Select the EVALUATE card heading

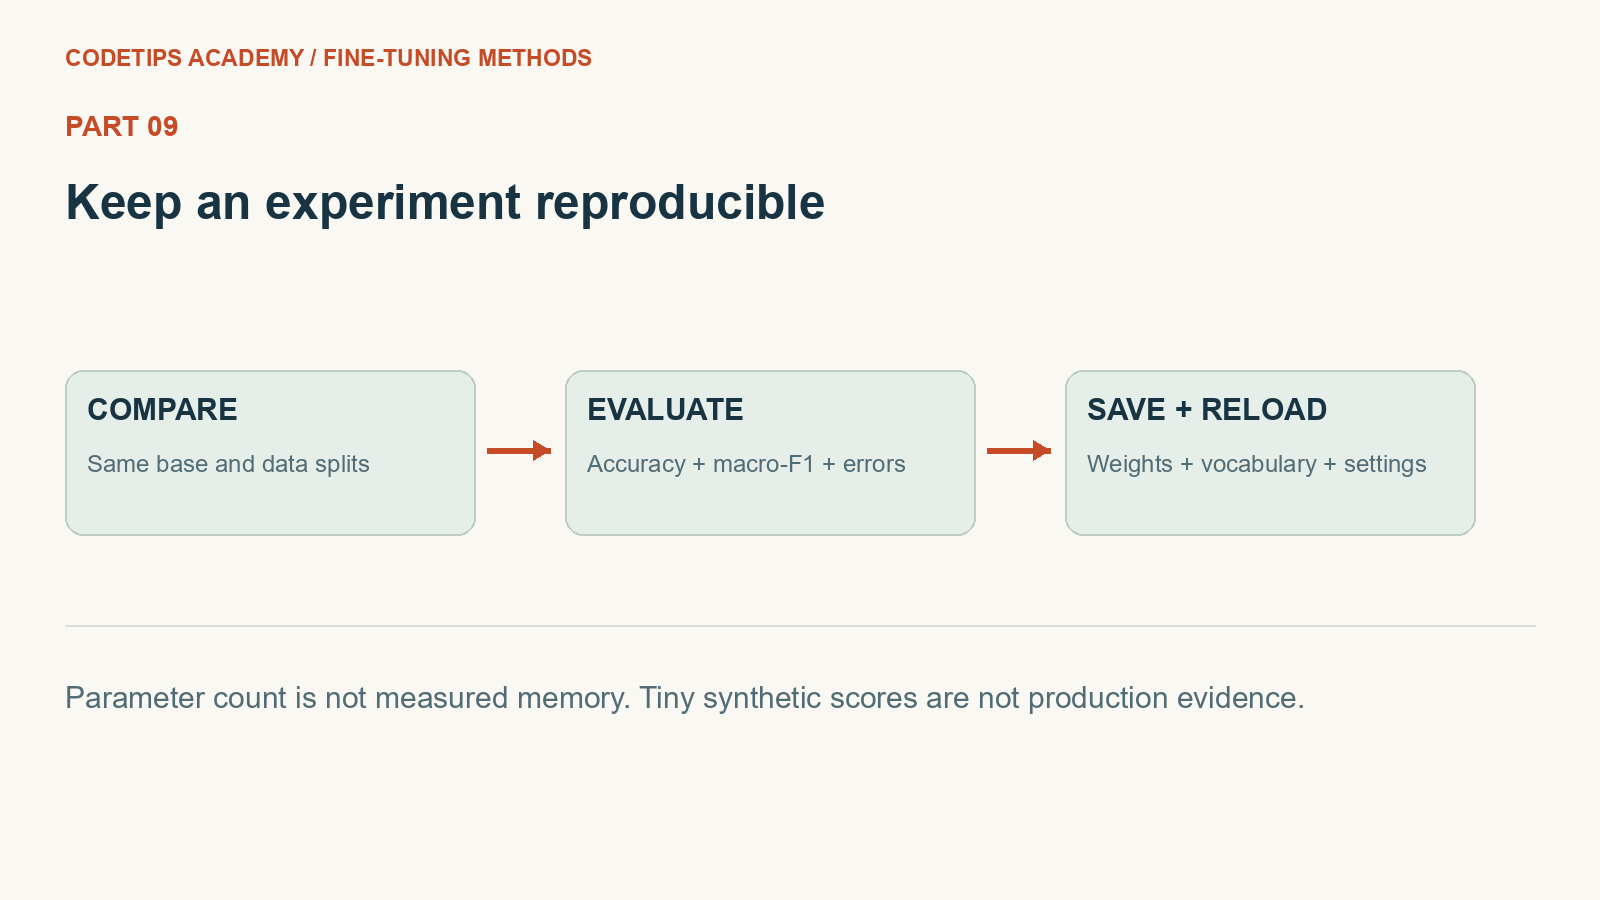pos(665,409)
